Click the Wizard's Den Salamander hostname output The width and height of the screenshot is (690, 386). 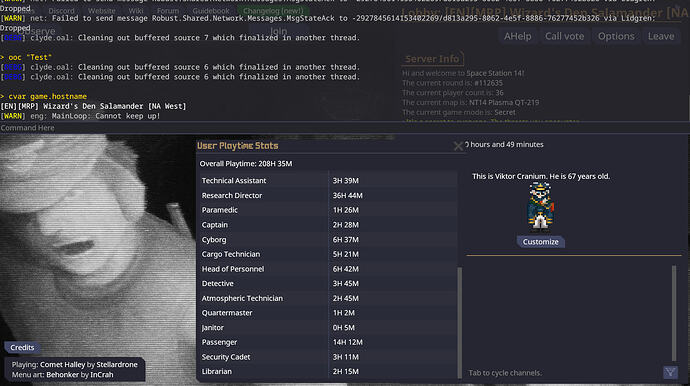click(x=93, y=106)
